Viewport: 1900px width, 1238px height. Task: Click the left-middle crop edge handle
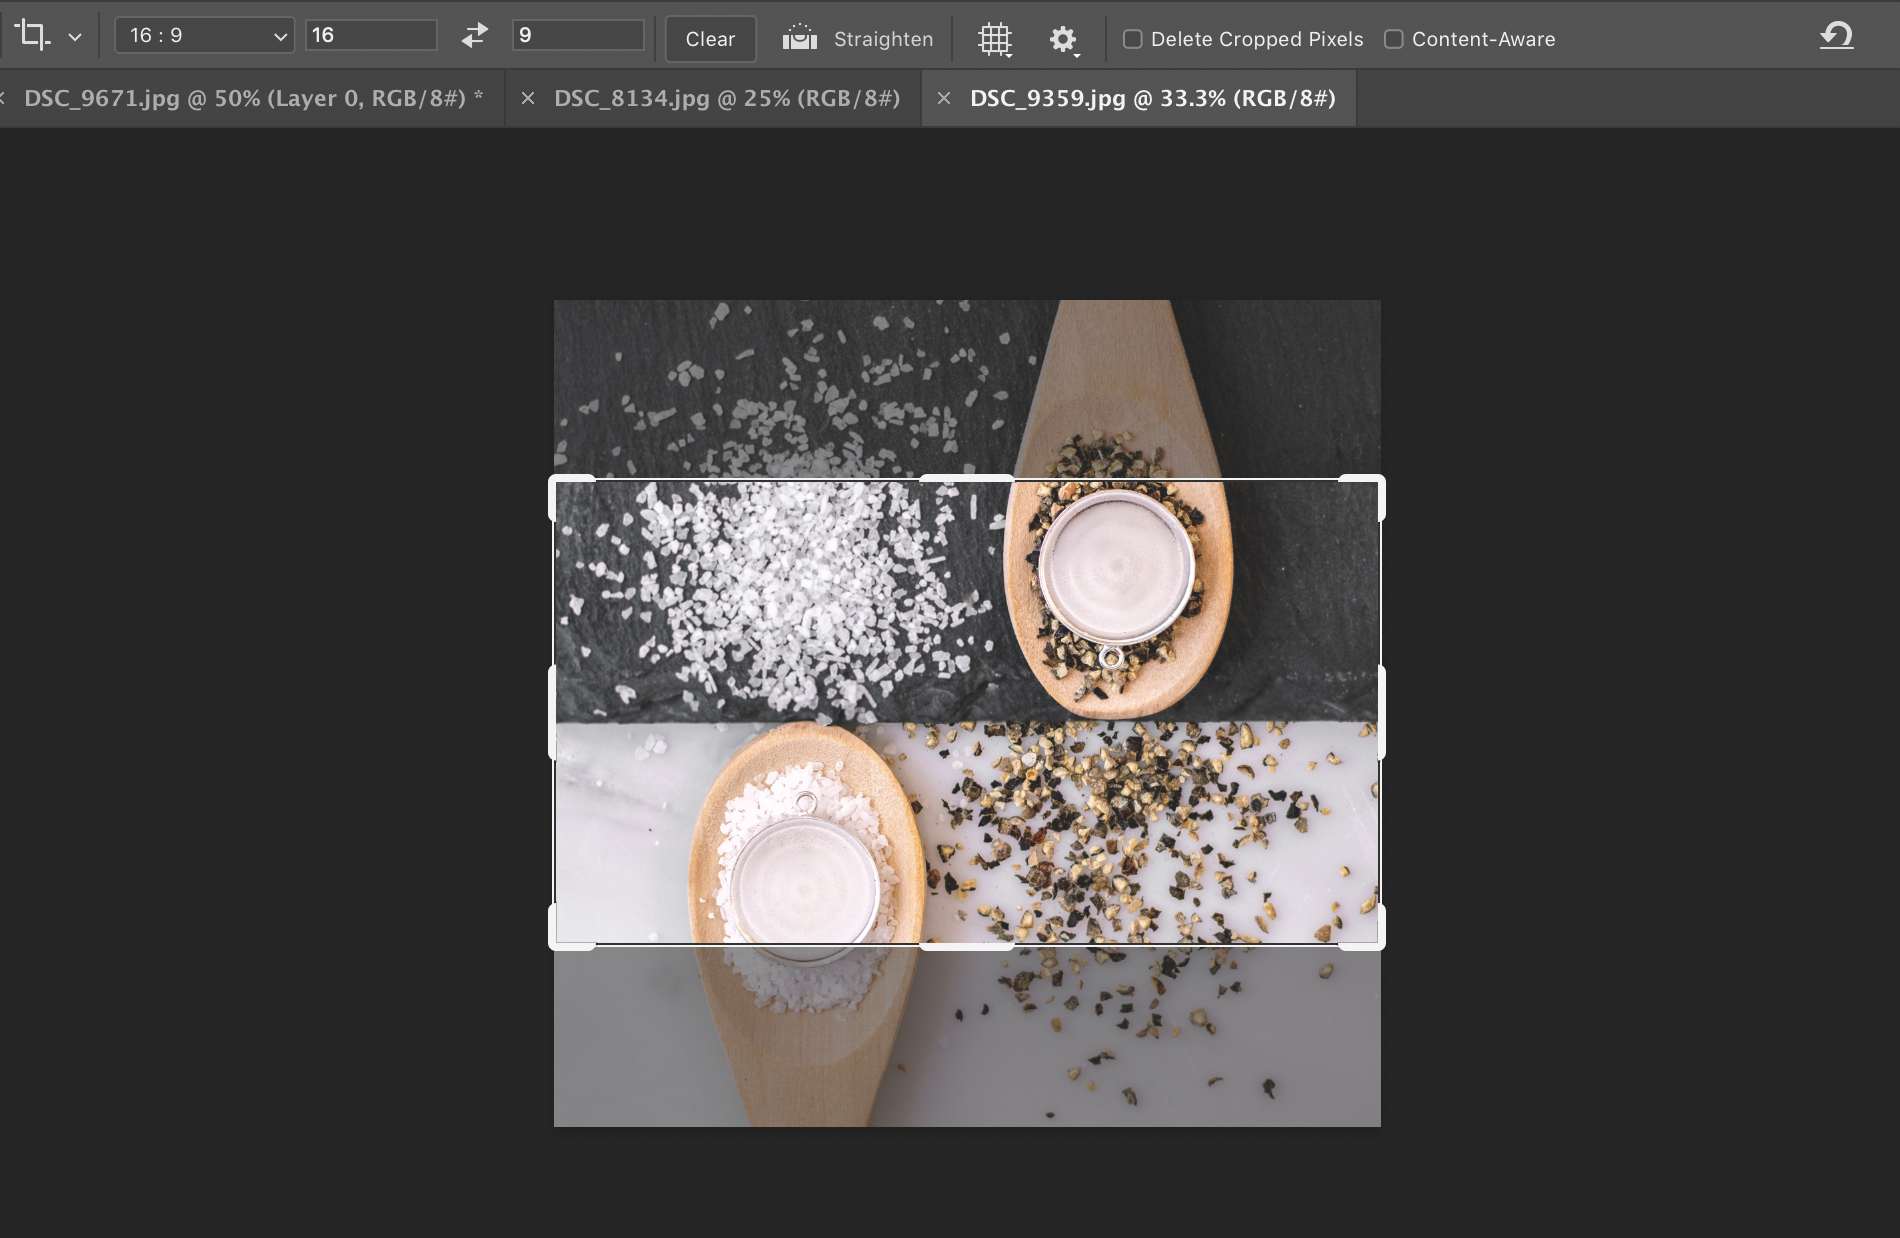553,712
